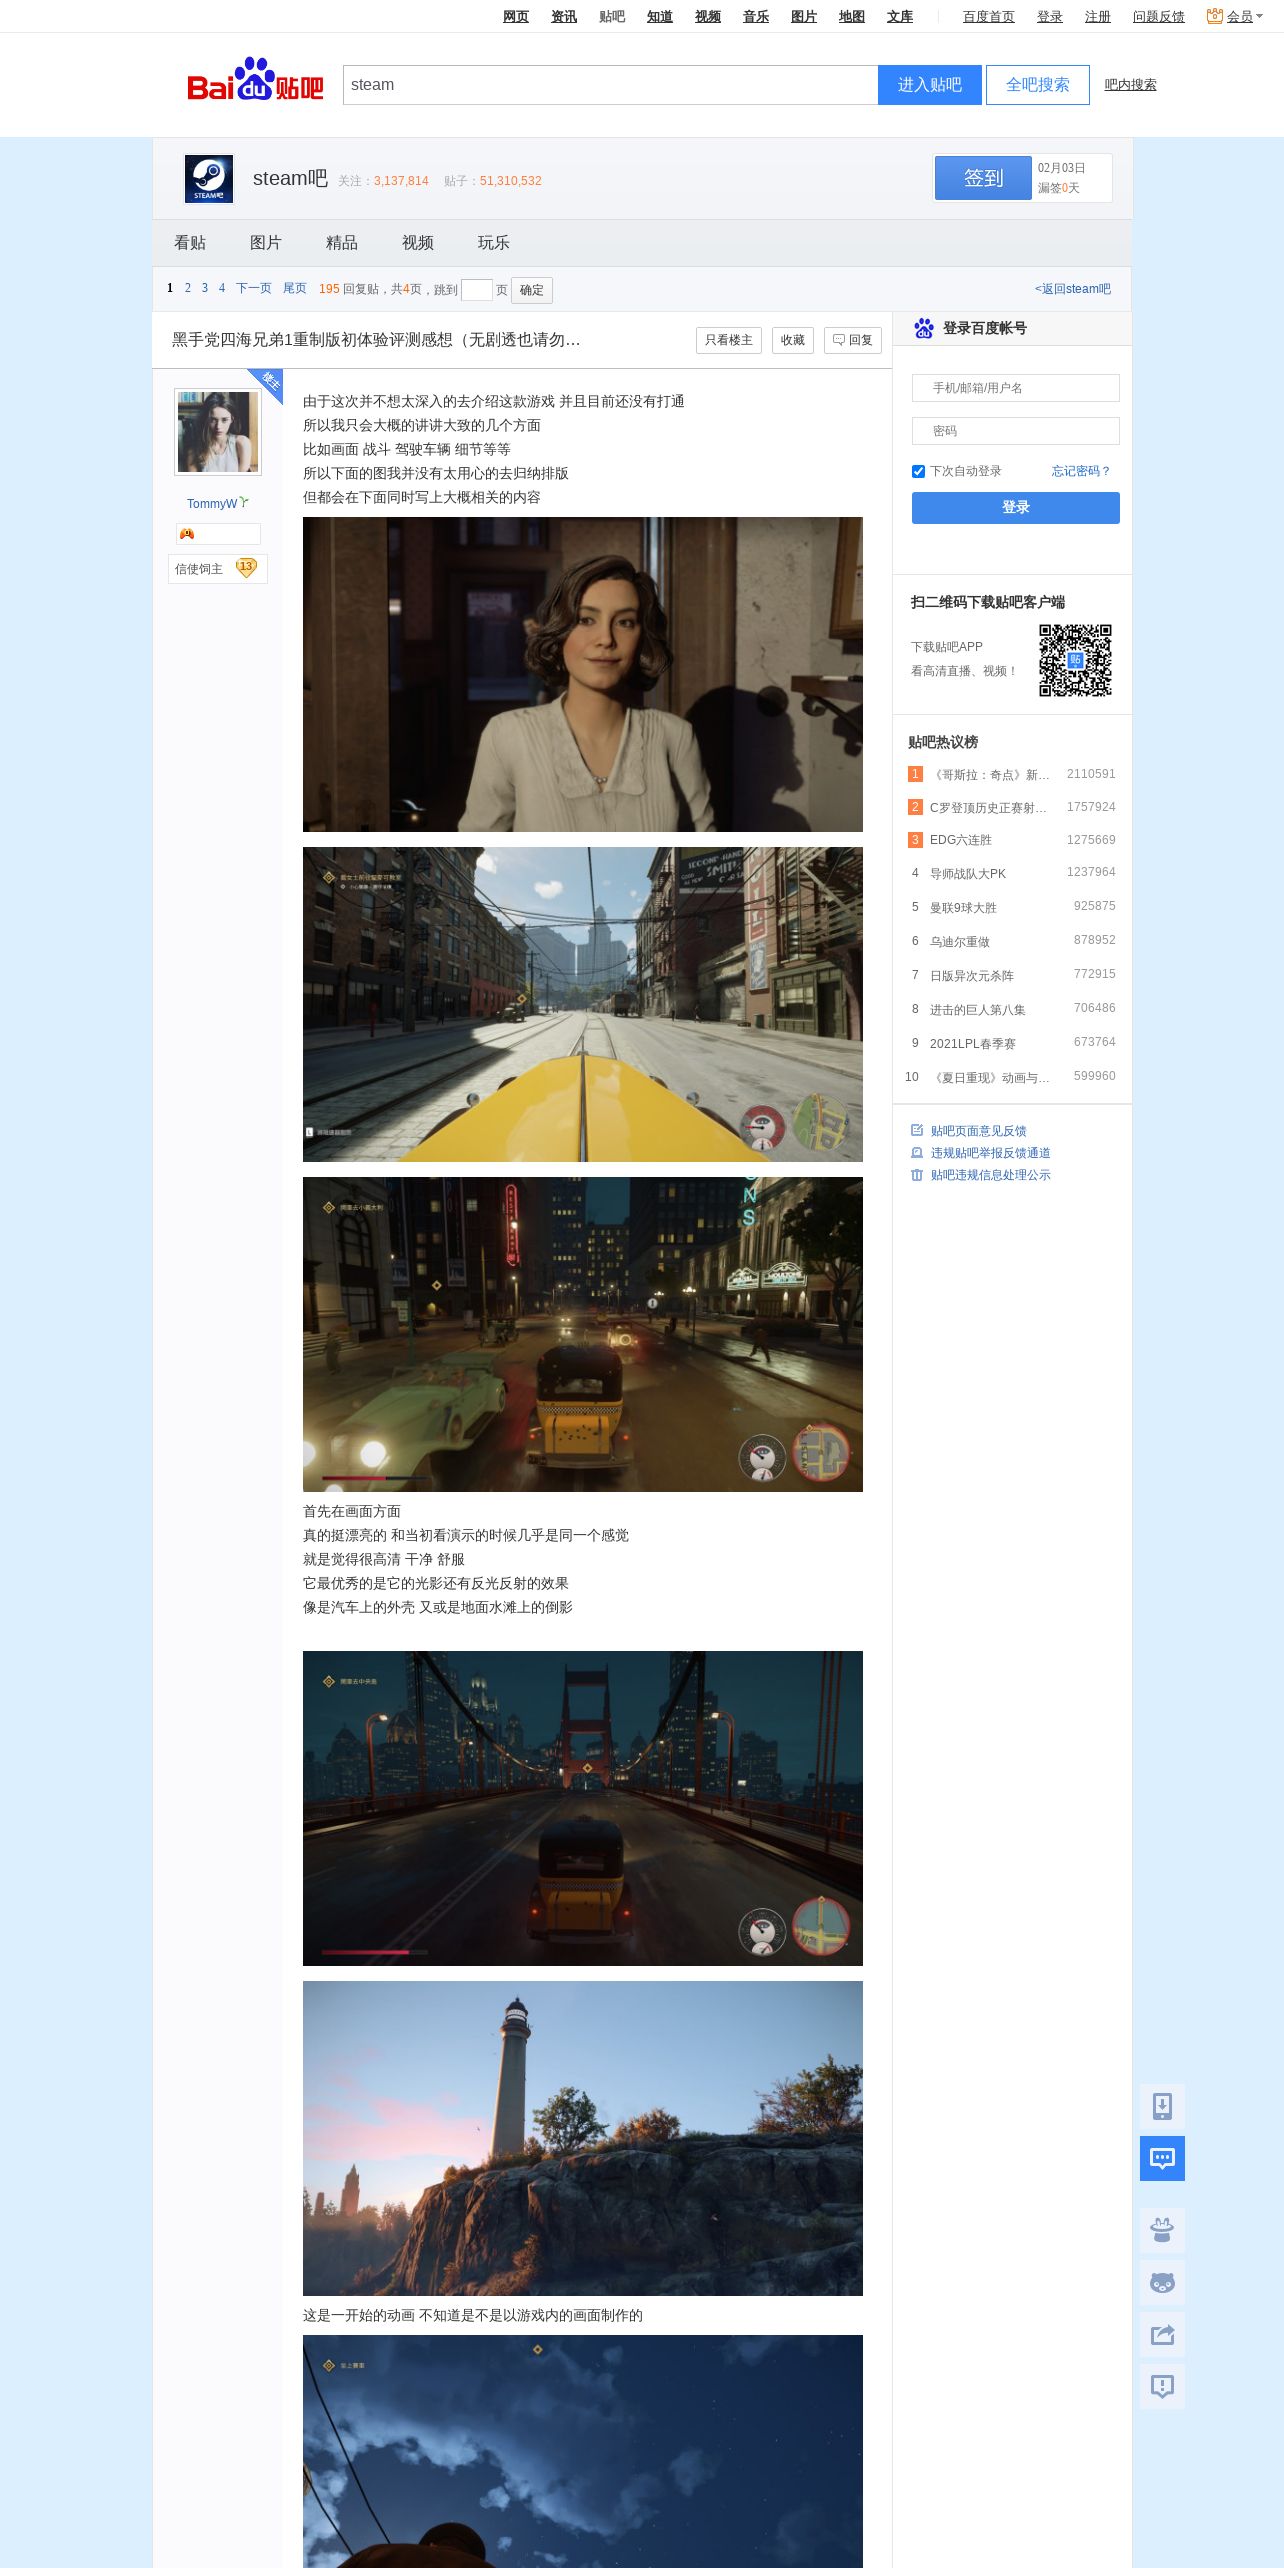Open hot topic 进击的巨人第八集

coord(978,1010)
